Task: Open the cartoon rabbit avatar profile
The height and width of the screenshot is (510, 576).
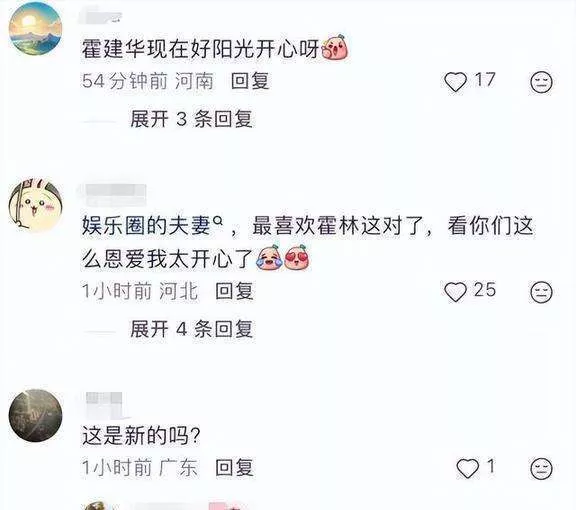Action: click(36, 204)
